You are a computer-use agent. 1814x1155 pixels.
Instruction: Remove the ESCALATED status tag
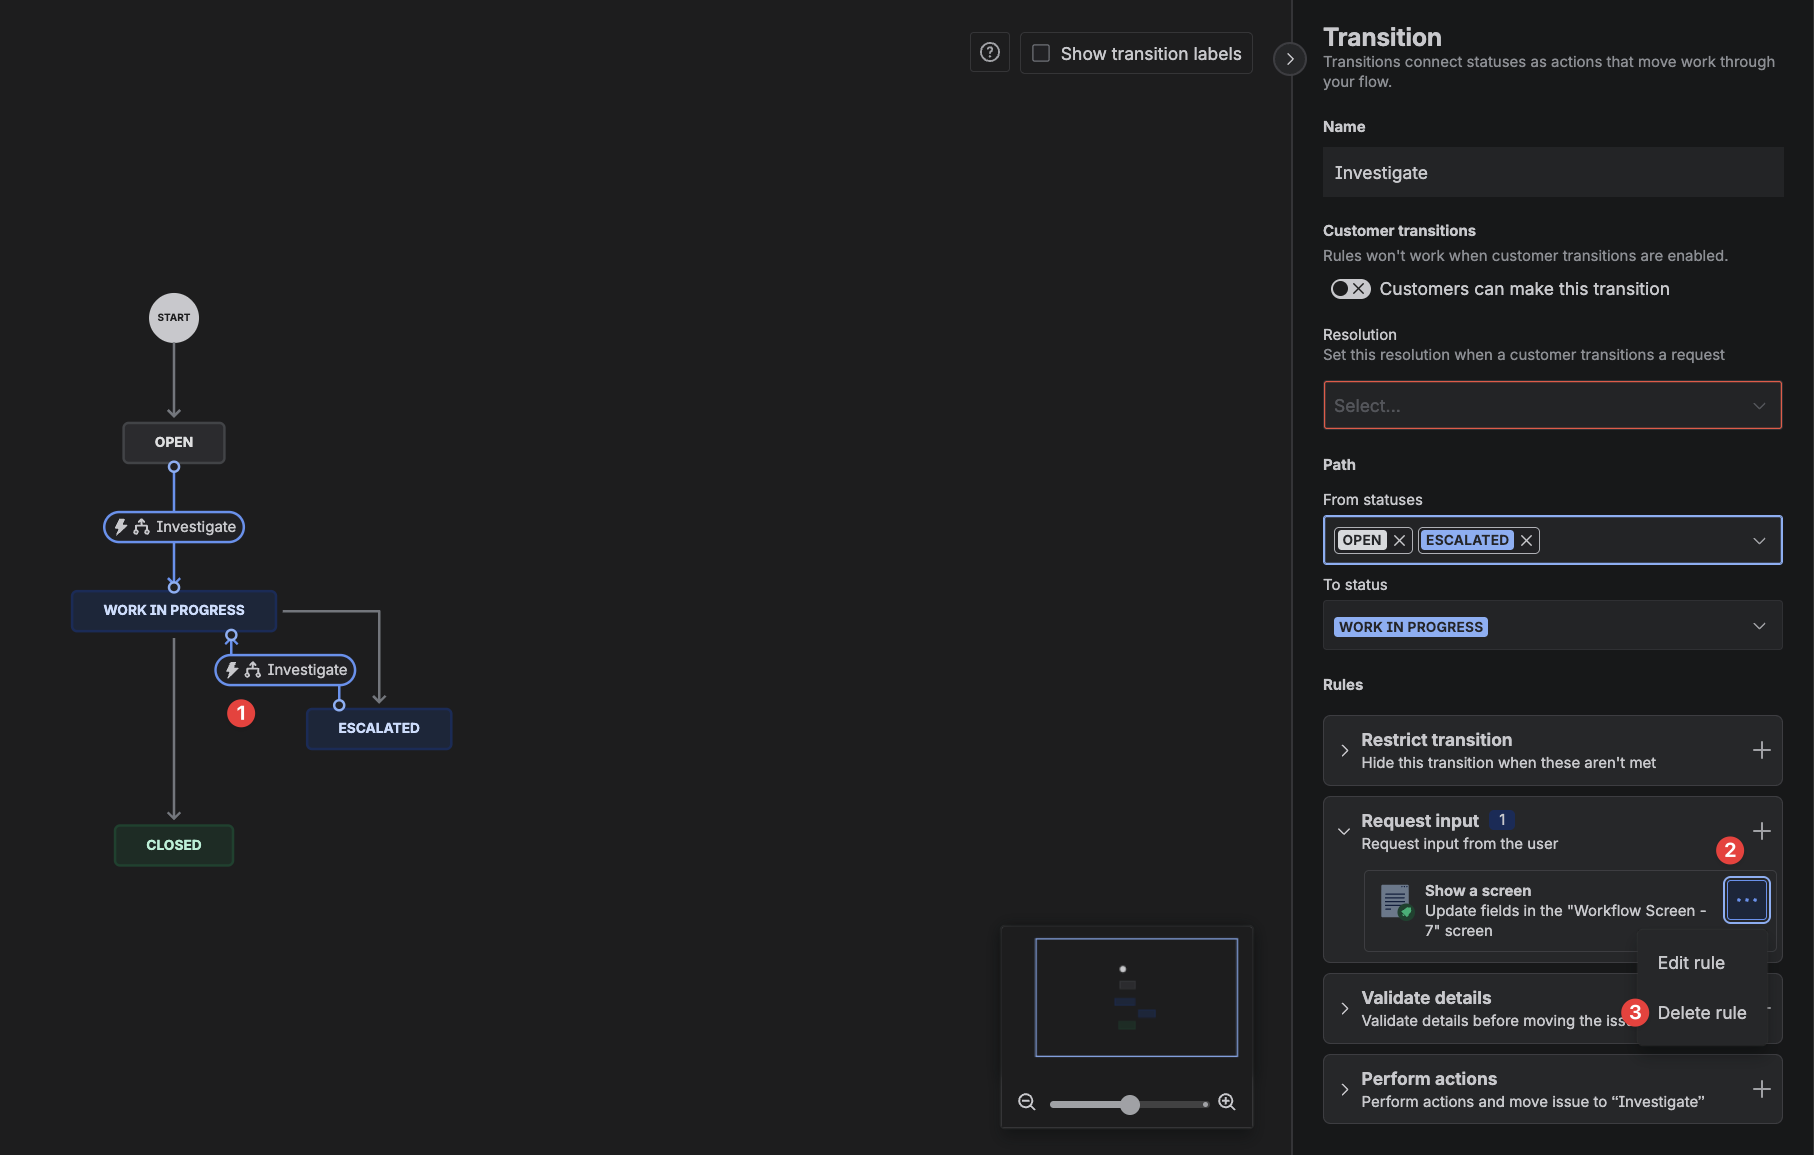[x=1526, y=540]
